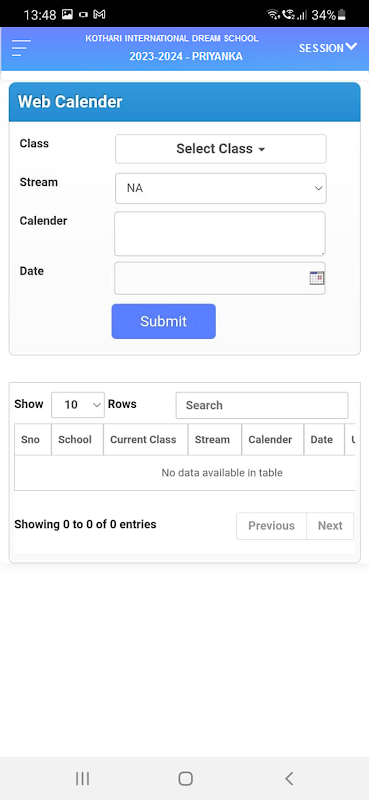Open the calendar date picker icon
This screenshot has height=800, width=369.
tap(317, 278)
